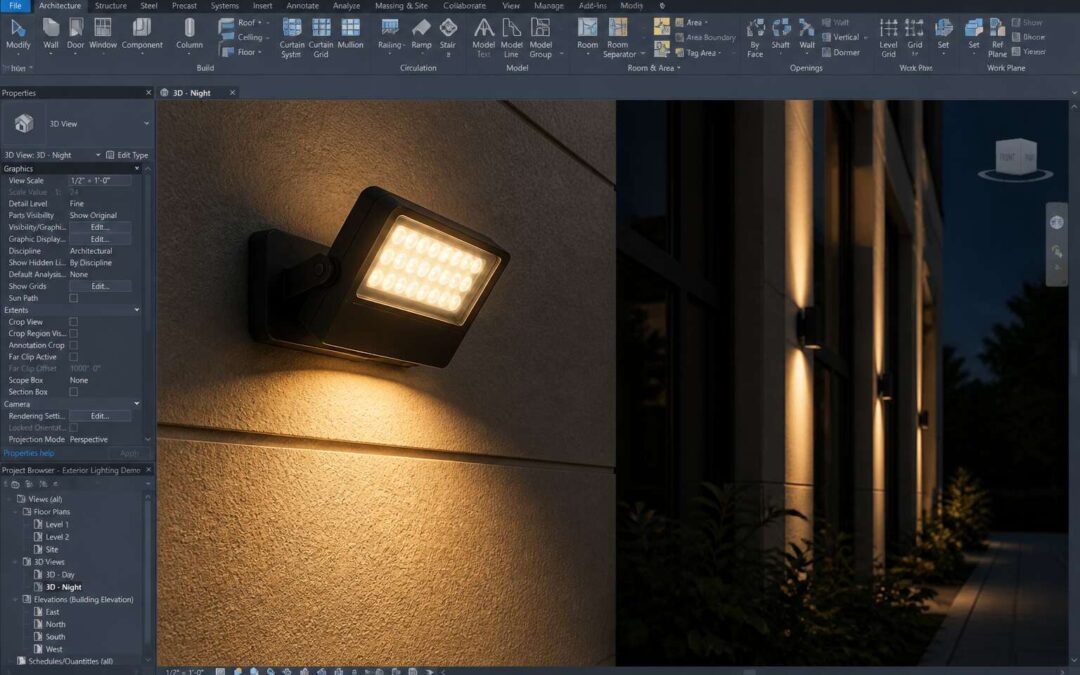Check the Annotation Crop box
Screen dimensions: 1080x675
pyautogui.click(x=74, y=345)
